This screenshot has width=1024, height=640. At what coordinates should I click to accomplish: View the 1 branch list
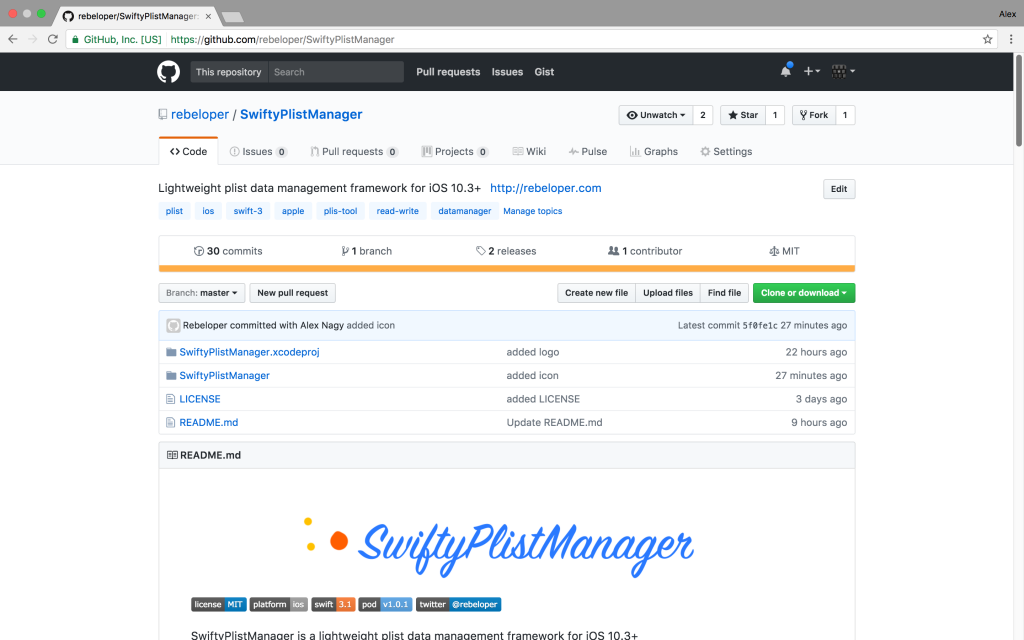coord(366,251)
